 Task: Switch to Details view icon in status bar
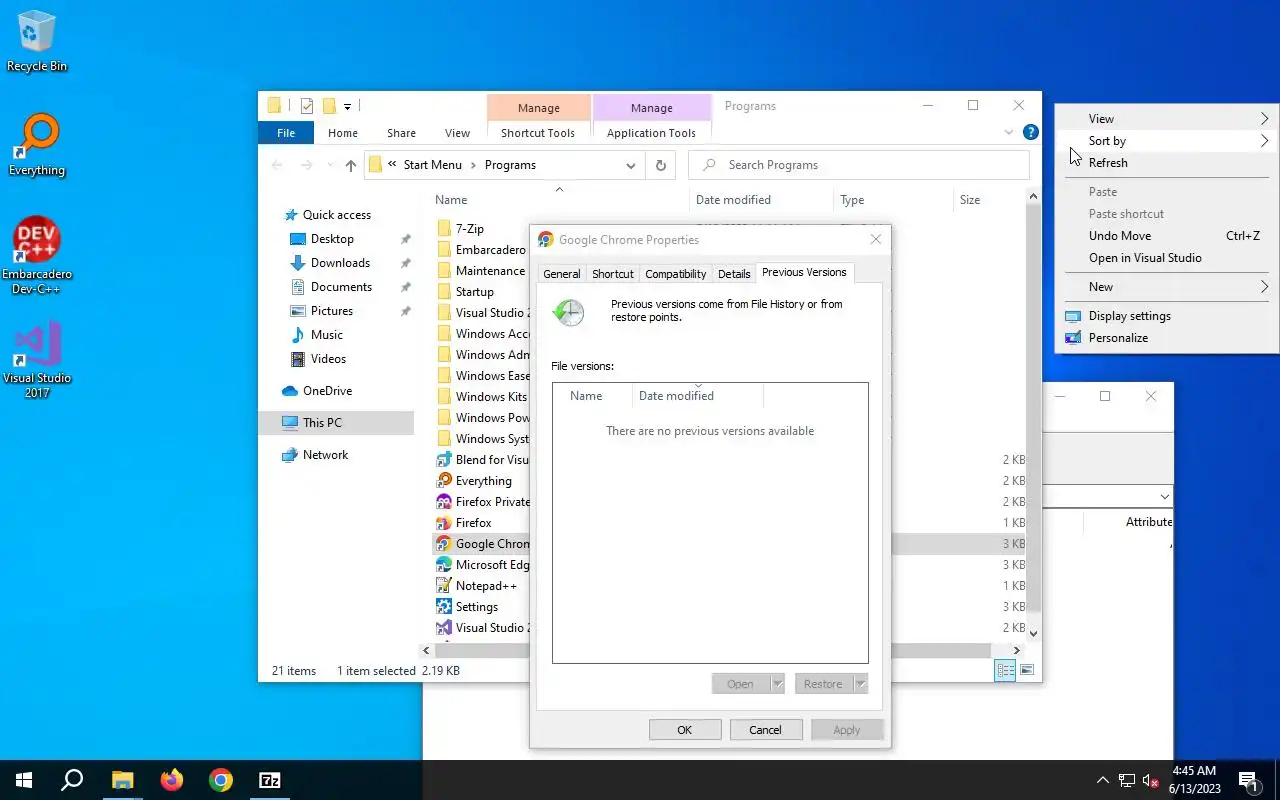tap(1006, 670)
